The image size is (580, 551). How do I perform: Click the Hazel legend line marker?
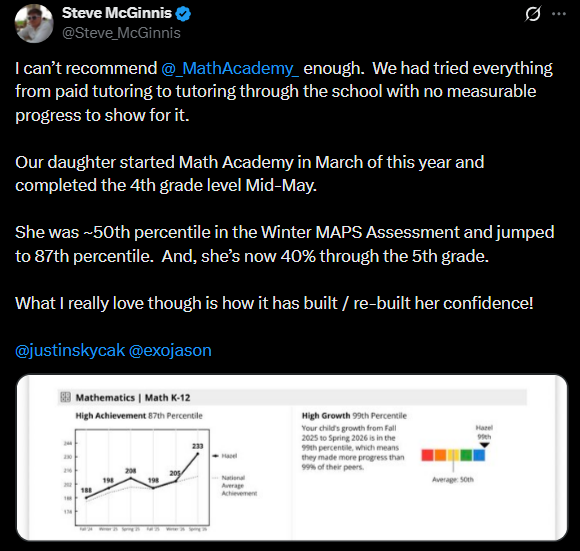tap(215, 456)
